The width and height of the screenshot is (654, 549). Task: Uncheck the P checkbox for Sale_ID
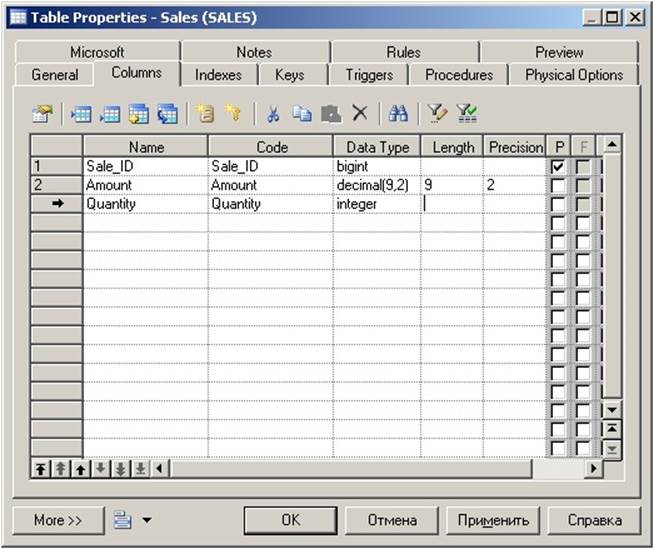coord(558,166)
